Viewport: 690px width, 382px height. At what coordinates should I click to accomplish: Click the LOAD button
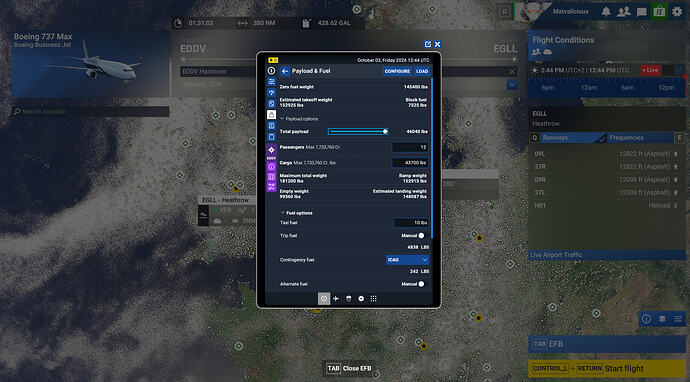pos(422,71)
